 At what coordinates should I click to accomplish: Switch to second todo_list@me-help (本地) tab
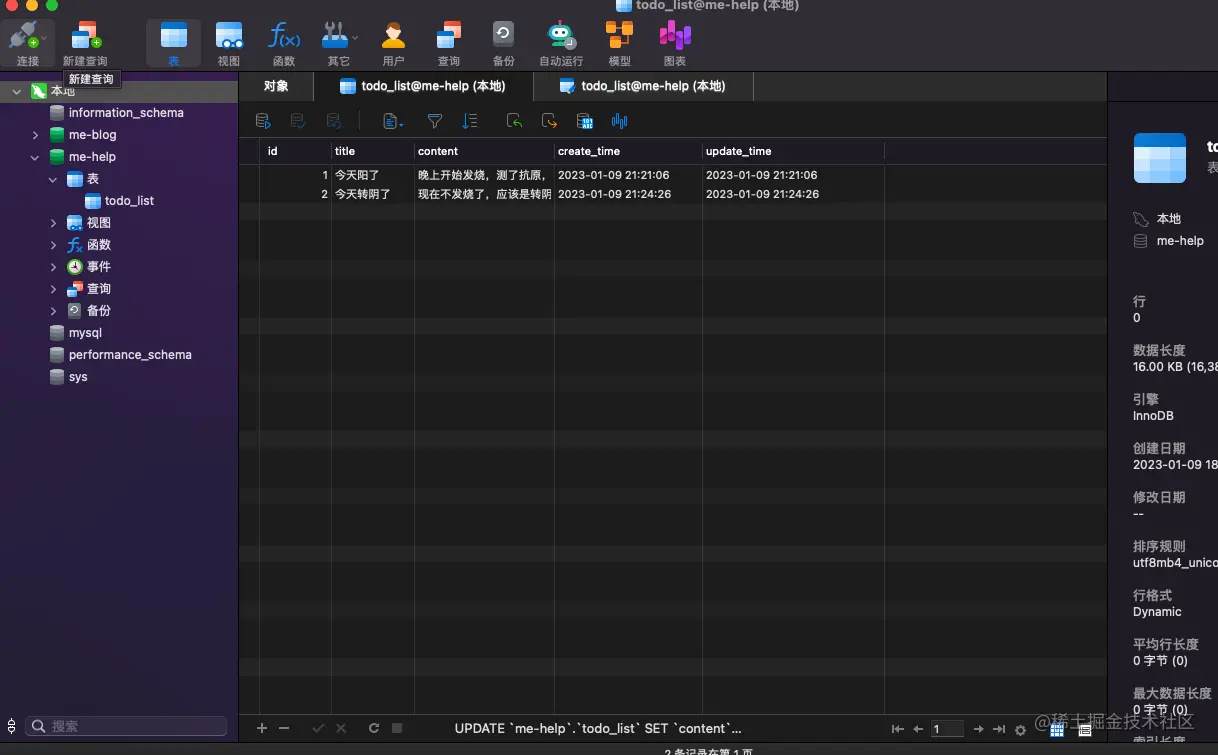643,86
